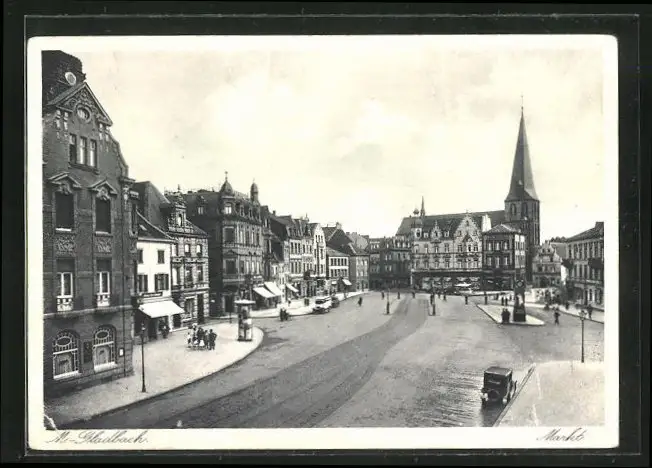
Task: Click the advertising column on the sidewalk
Action: coord(244,321)
